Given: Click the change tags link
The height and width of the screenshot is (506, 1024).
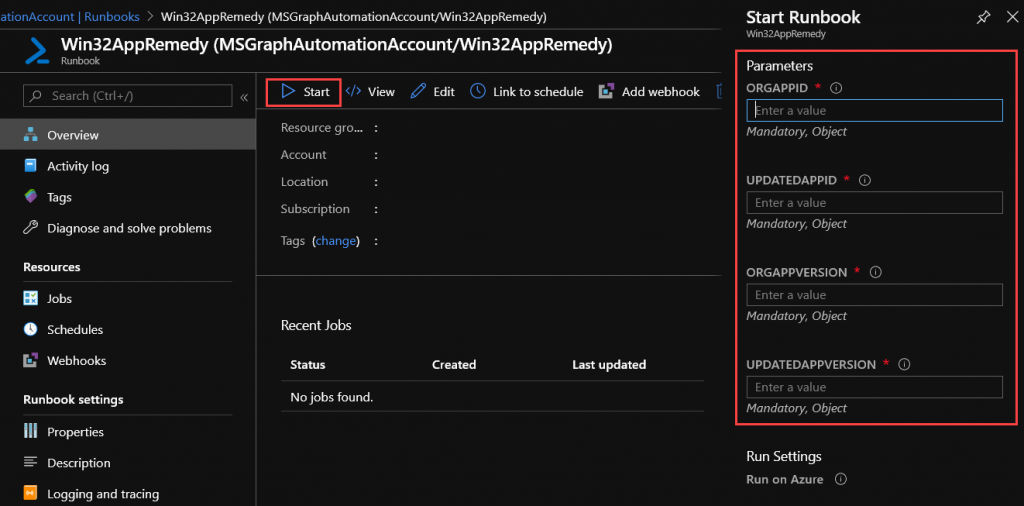Looking at the screenshot, I should click(x=336, y=241).
